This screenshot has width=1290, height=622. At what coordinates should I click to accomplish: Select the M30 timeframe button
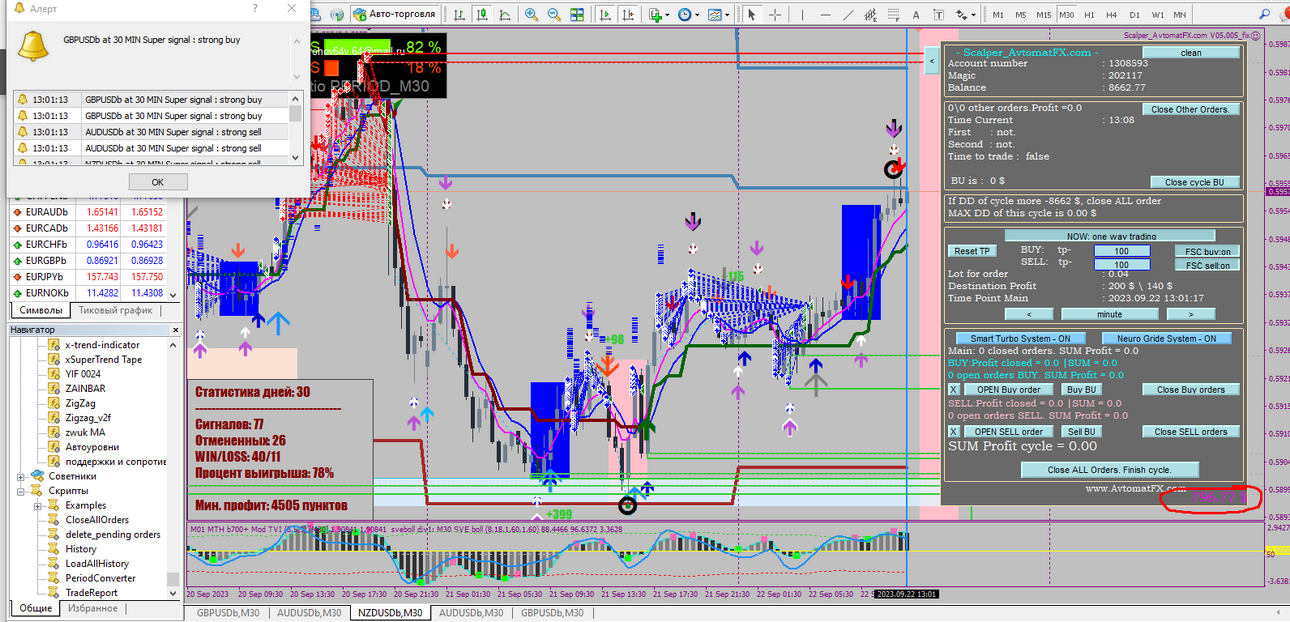click(x=1066, y=15)
